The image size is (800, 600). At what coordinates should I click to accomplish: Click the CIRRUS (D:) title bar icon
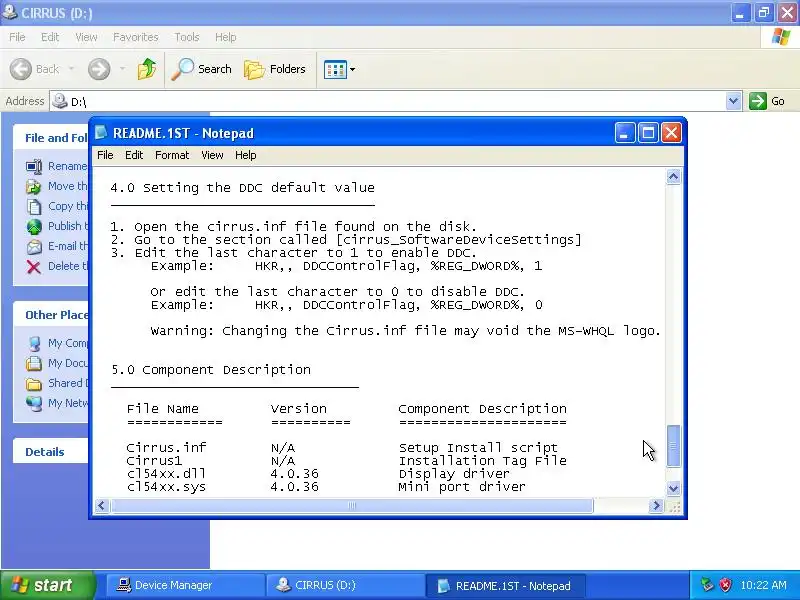tap(10, 12)
